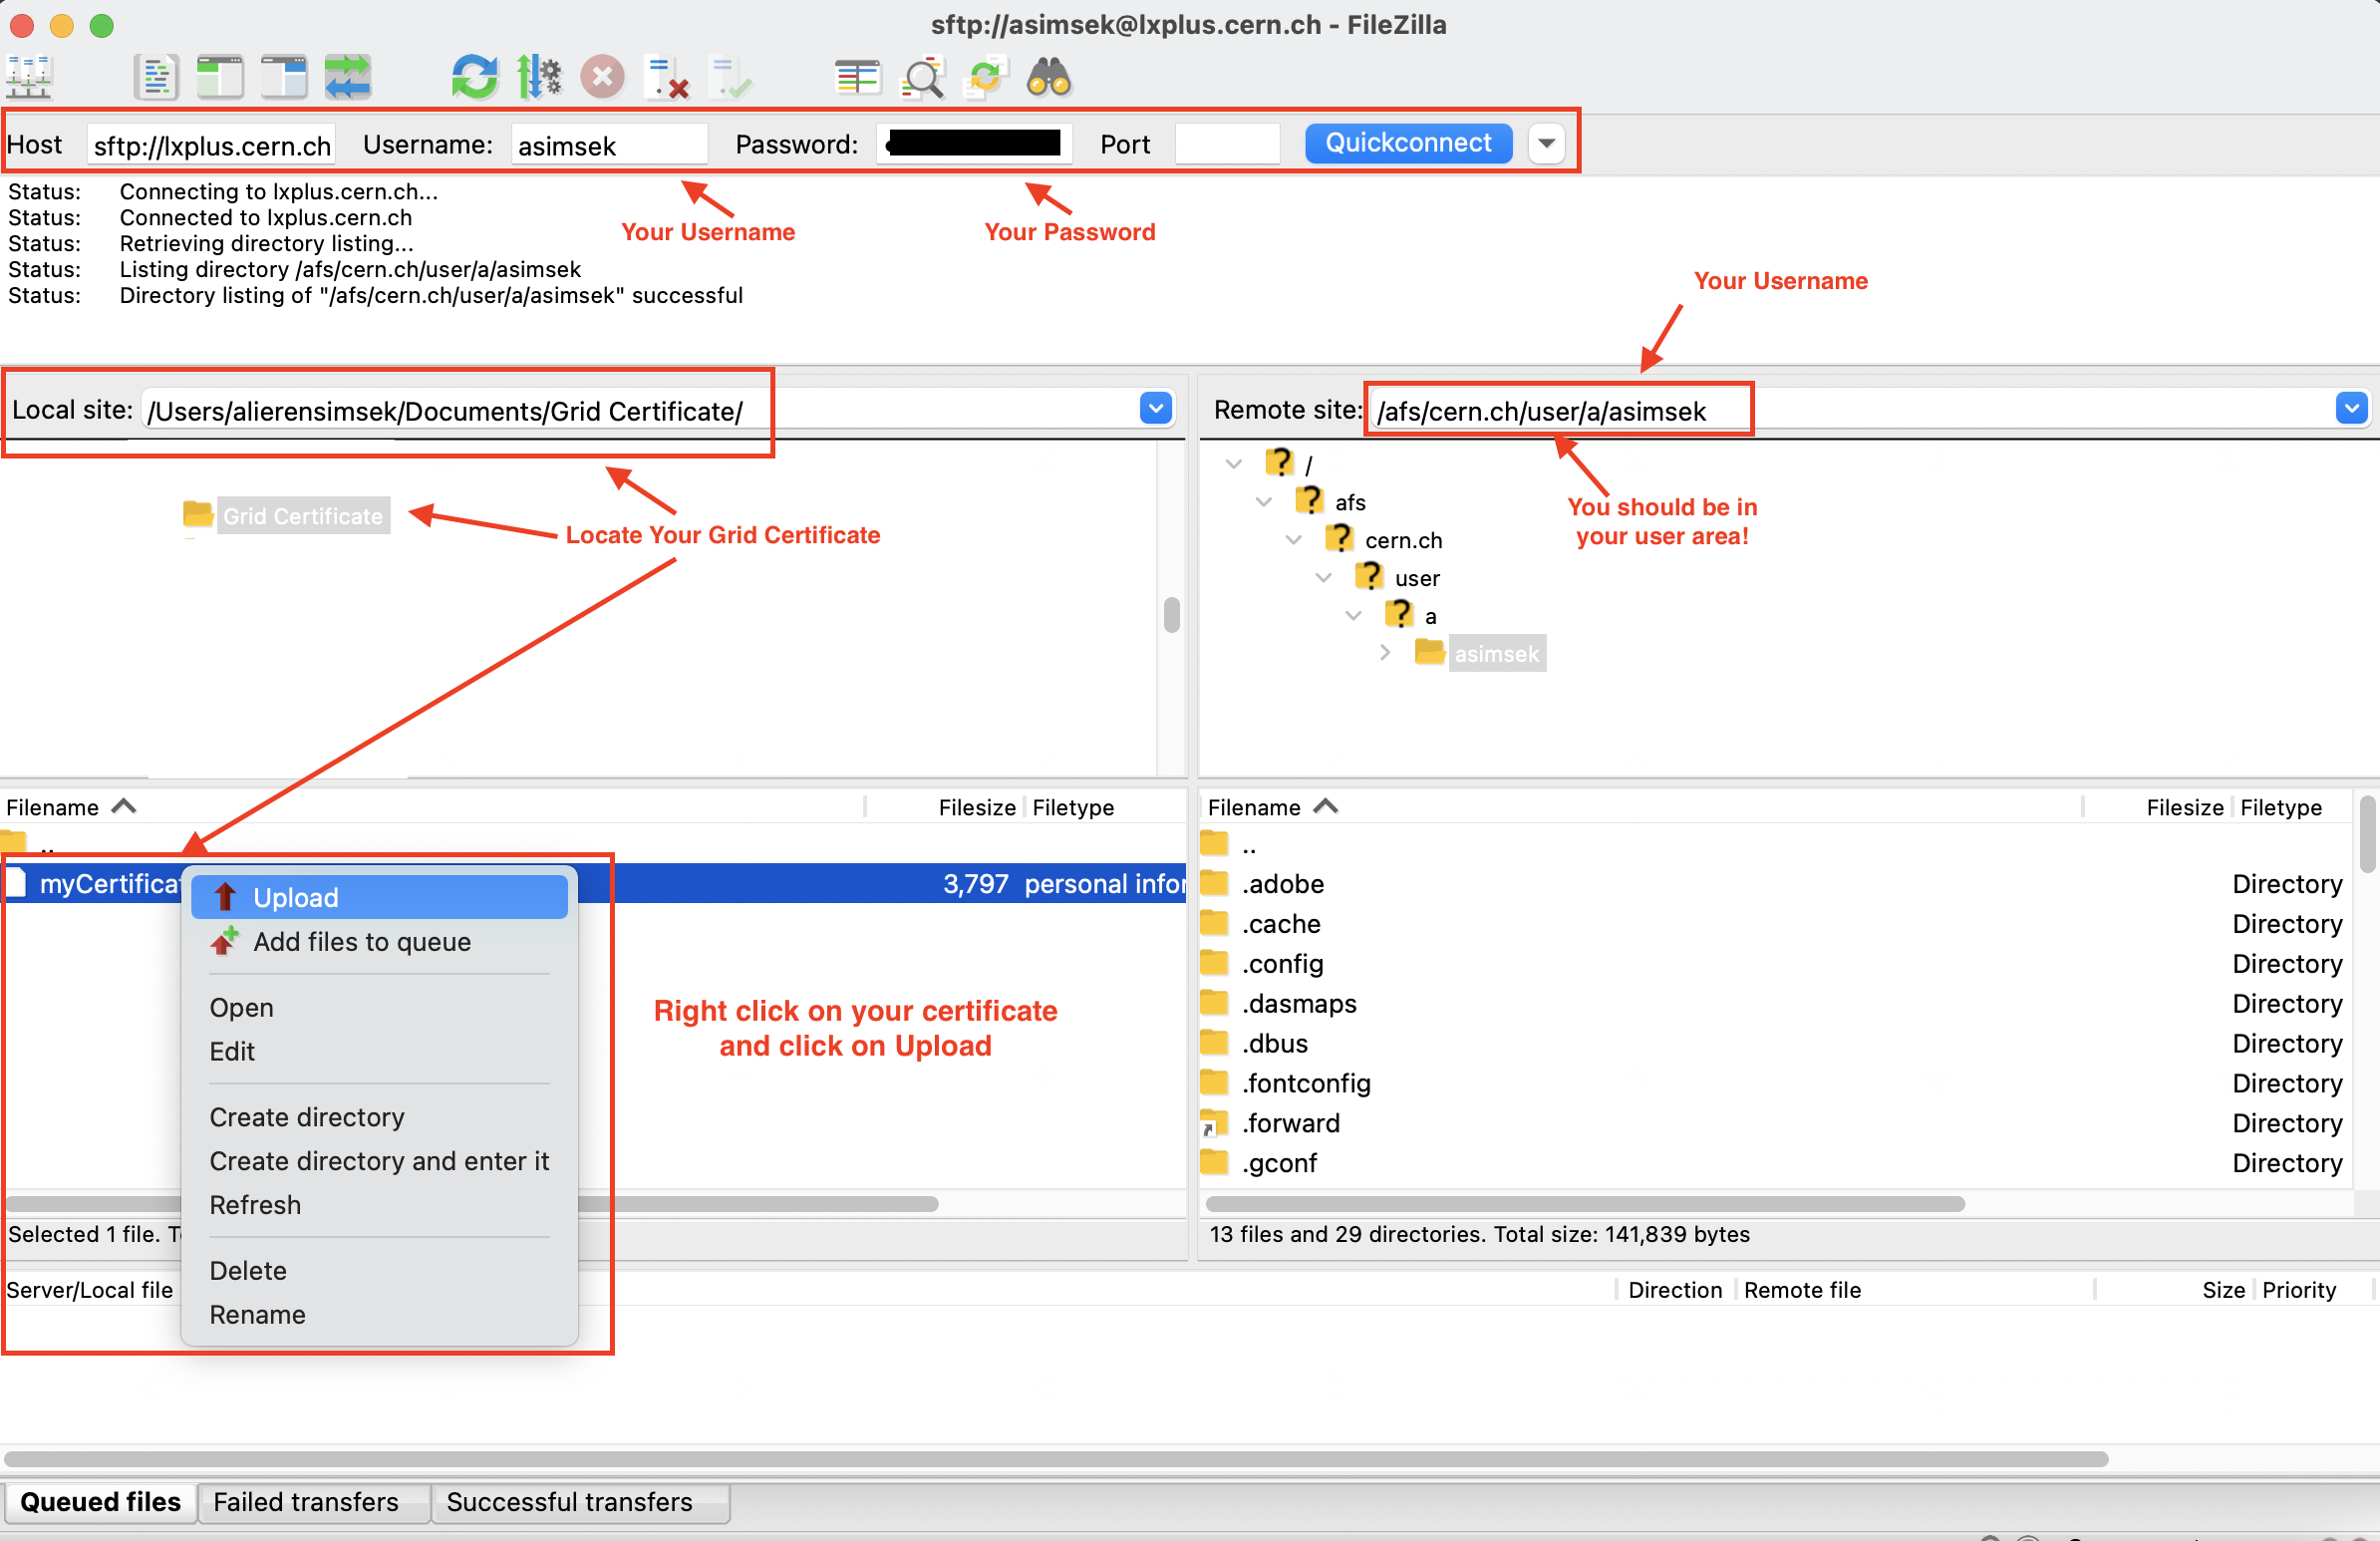
Task: Click the binoculars search remote files icon
Action: [1048, 76]
